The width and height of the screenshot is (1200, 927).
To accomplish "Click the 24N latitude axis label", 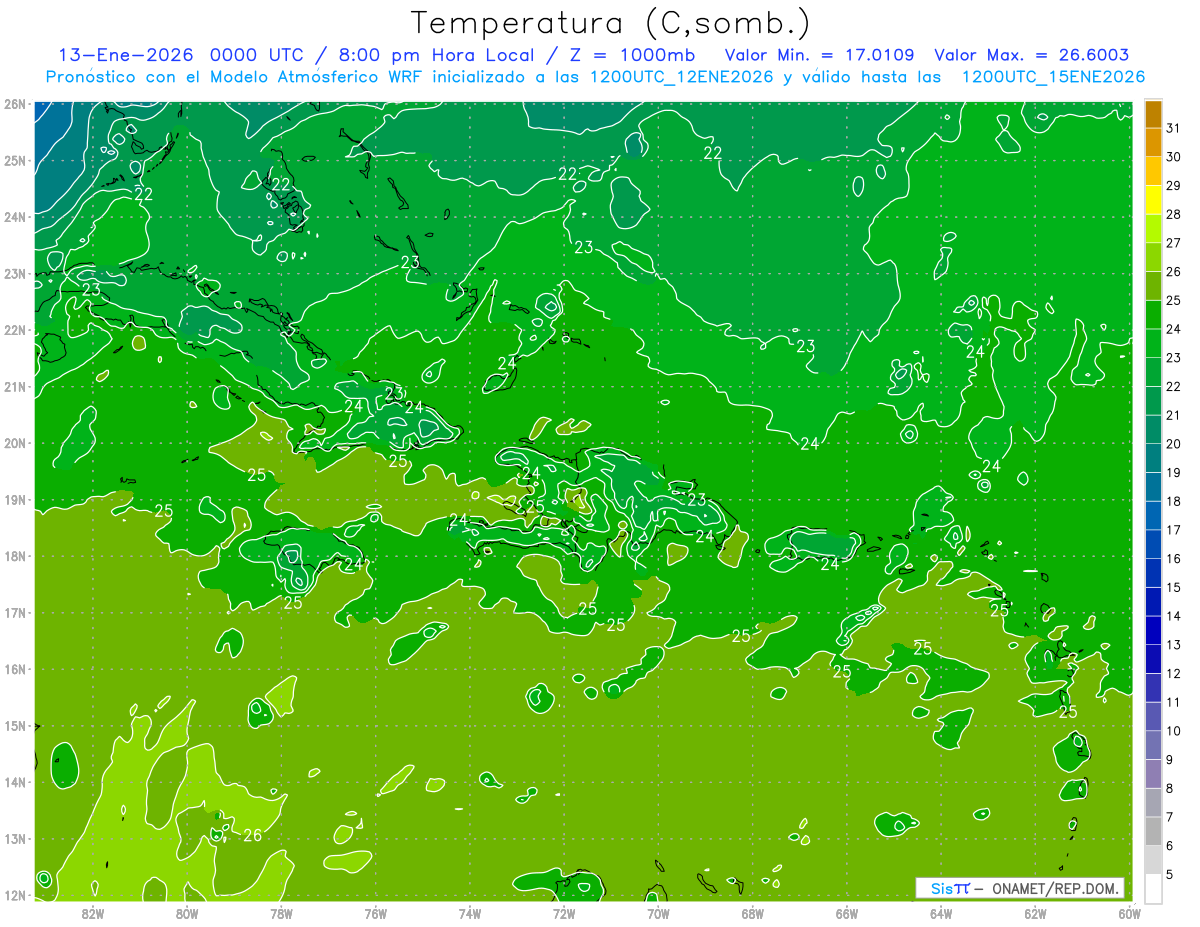I will point(14,217).
